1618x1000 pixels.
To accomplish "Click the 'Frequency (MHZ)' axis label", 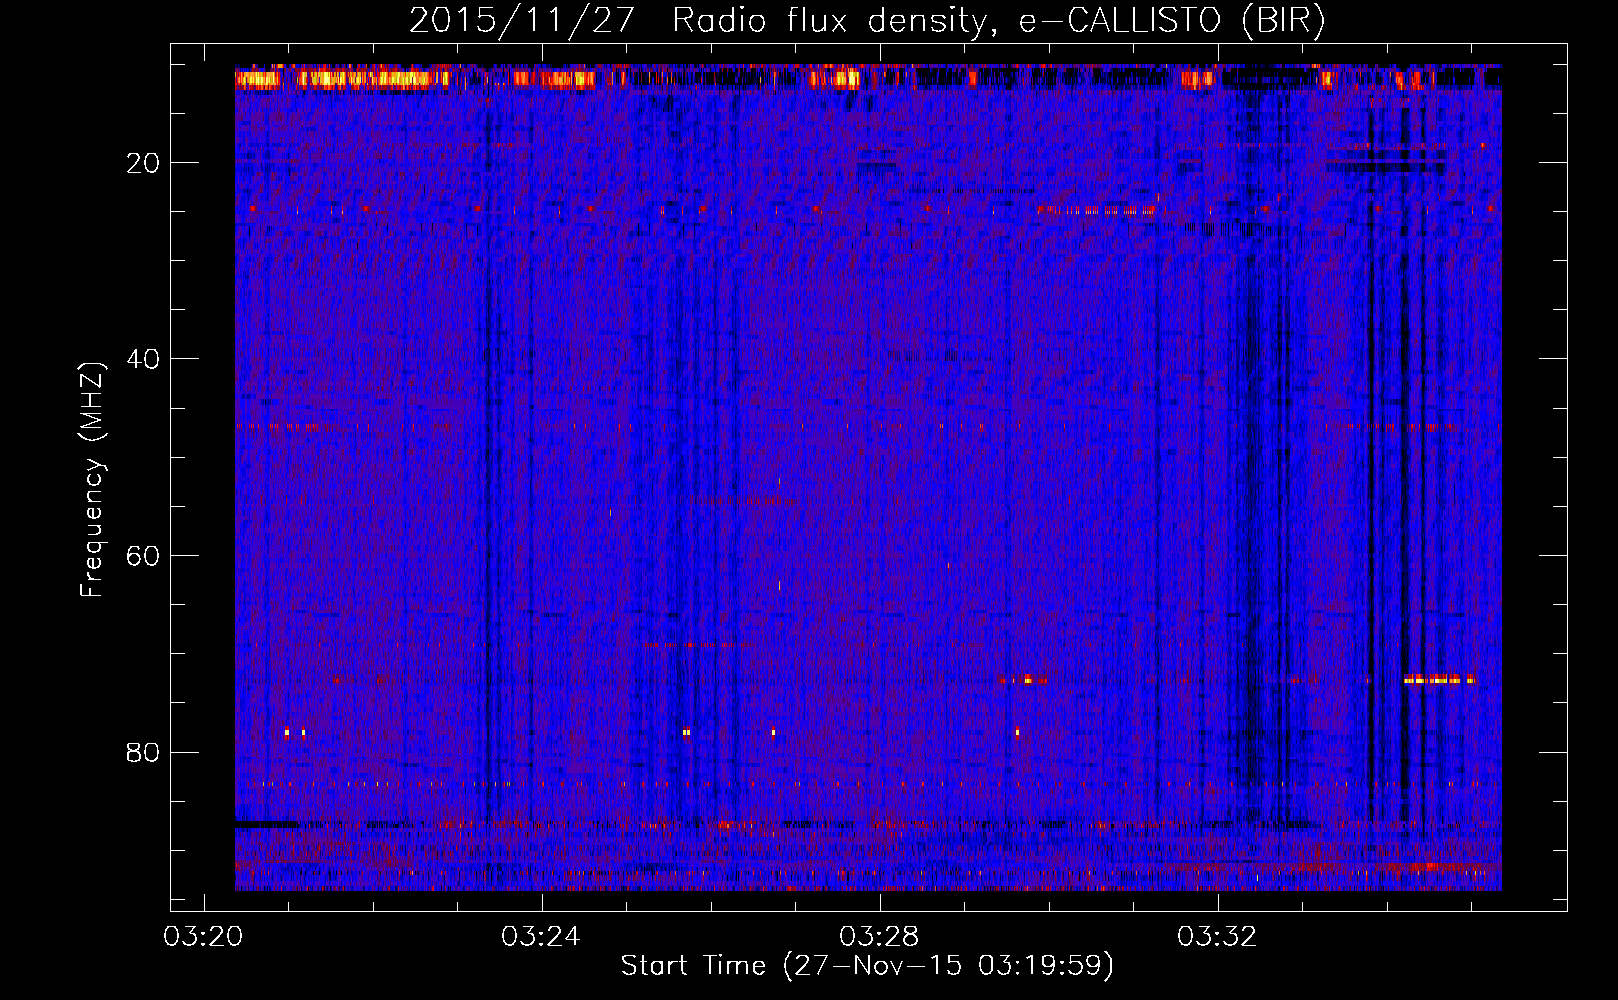I will point(92,480).
